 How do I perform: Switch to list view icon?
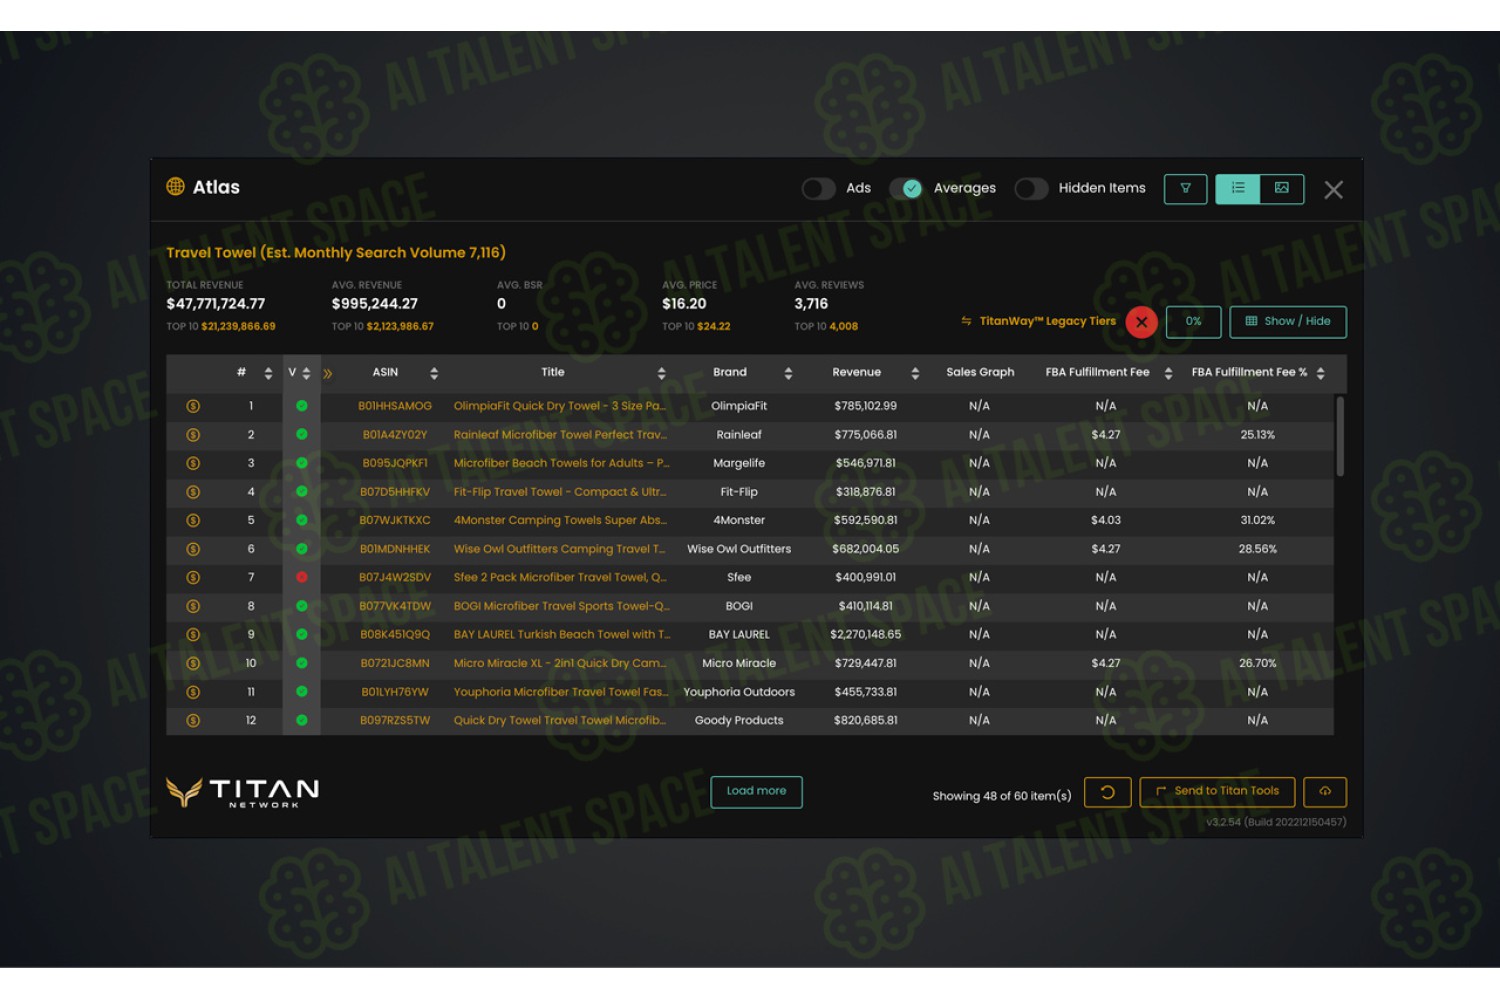click(x=1238, y=188)
